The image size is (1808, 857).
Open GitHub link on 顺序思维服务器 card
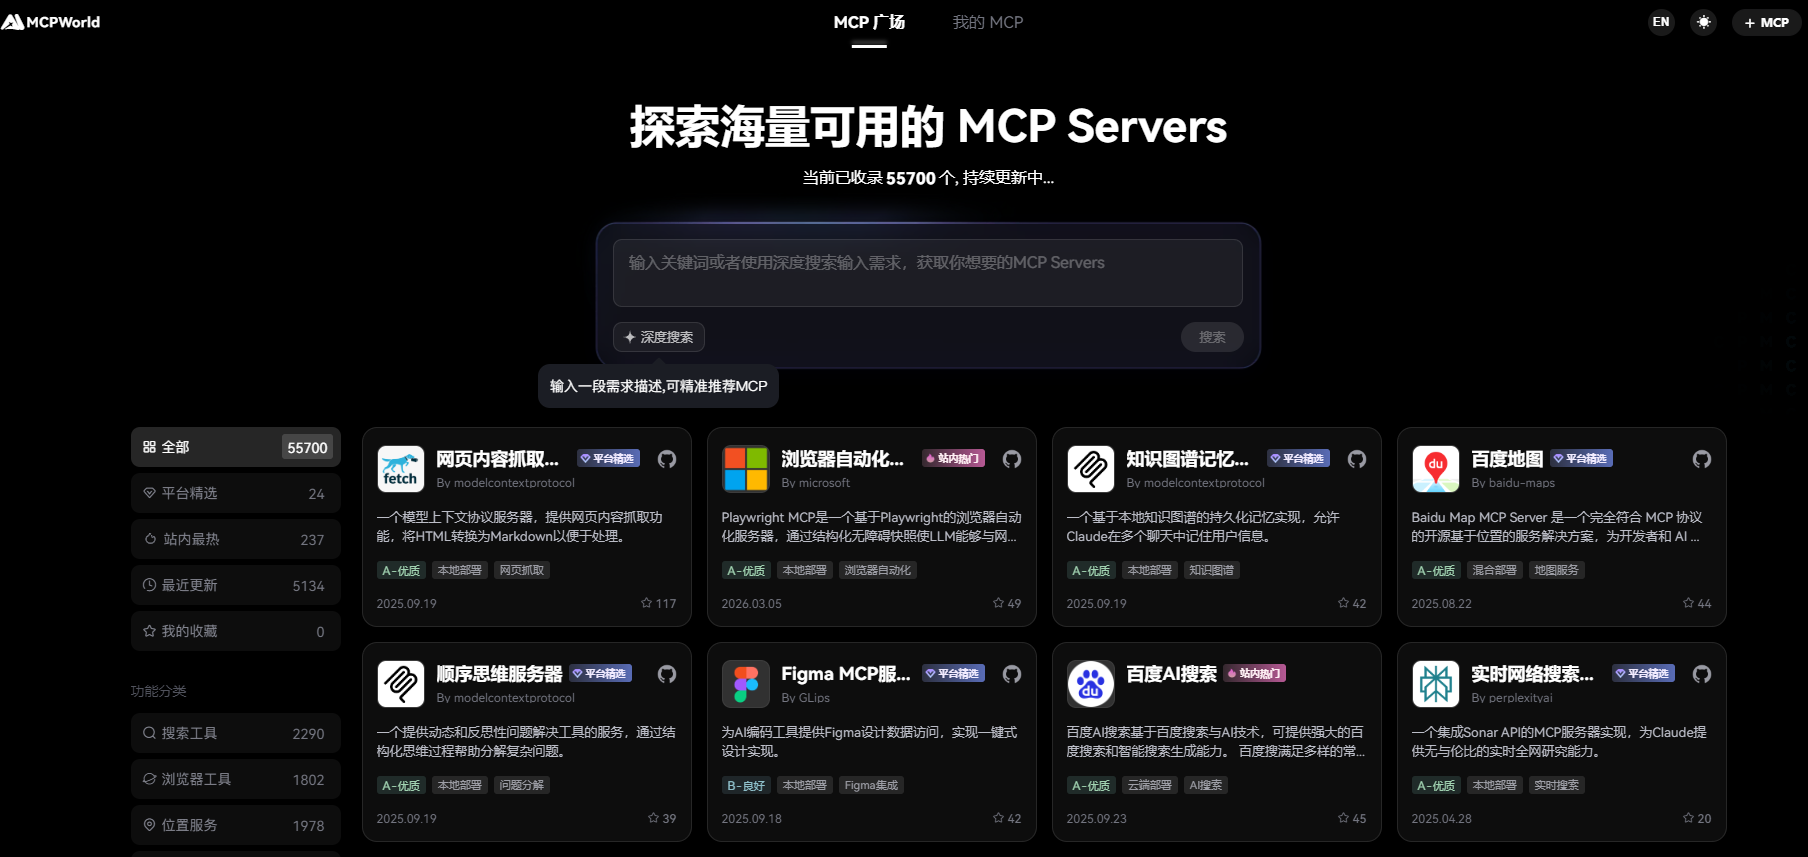(667, 674)
